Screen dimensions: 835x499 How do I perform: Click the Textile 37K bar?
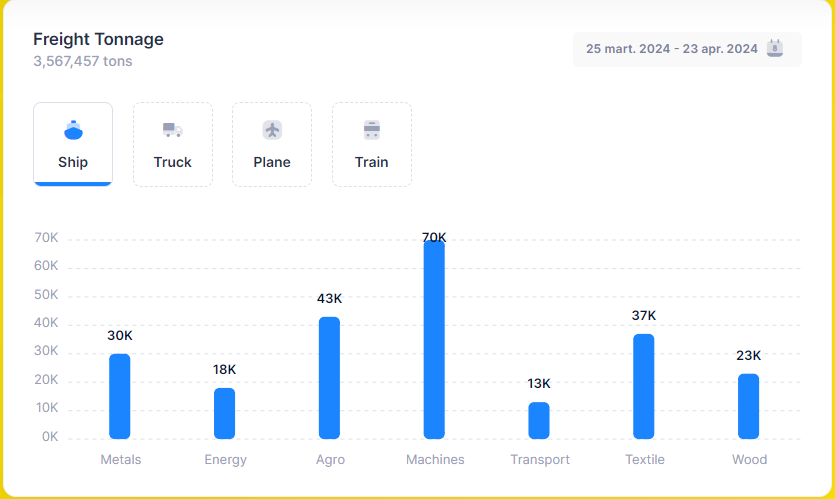[644, 386]
